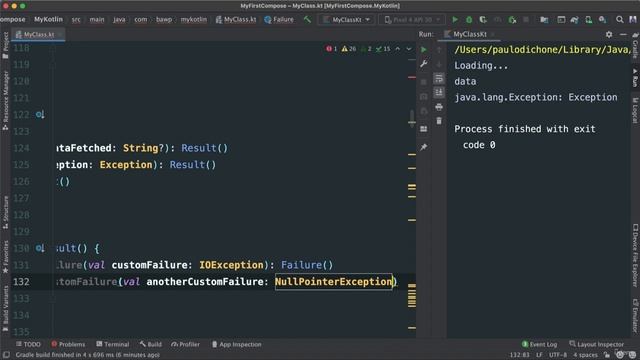Click the UTF-8 encoding selector

[x=558, y=355]
